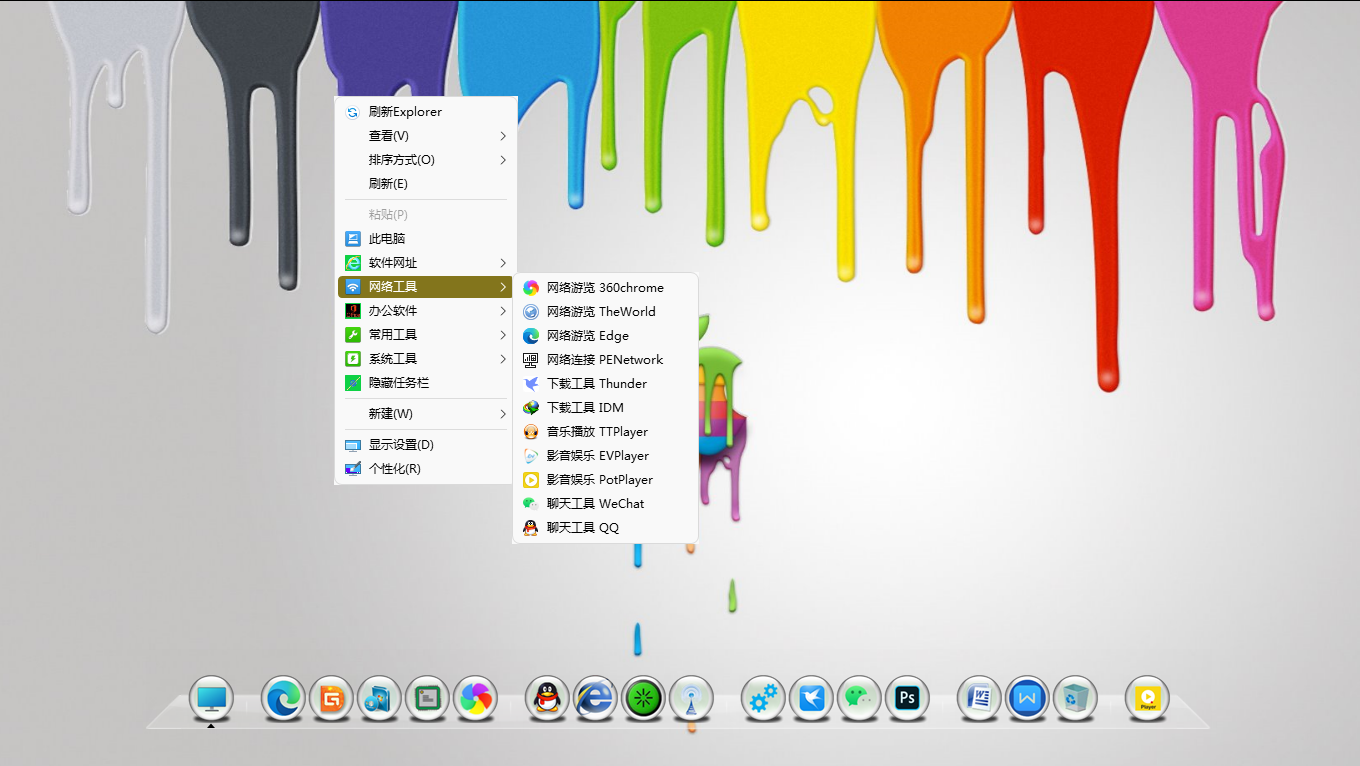The width and height of the screenshot is (1360, 766).
Task: Open the orange G icon in dock
Action: click(x=331, y=698)
